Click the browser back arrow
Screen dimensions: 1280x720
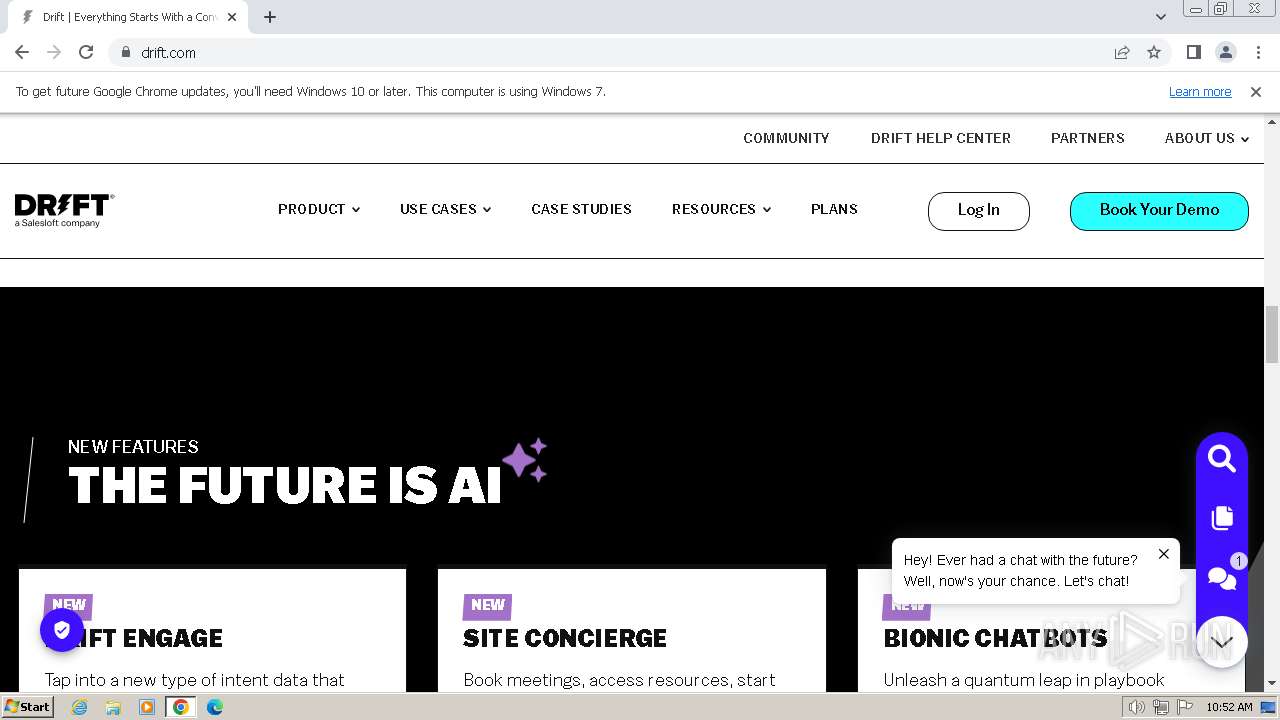click(x=22, y=52)
